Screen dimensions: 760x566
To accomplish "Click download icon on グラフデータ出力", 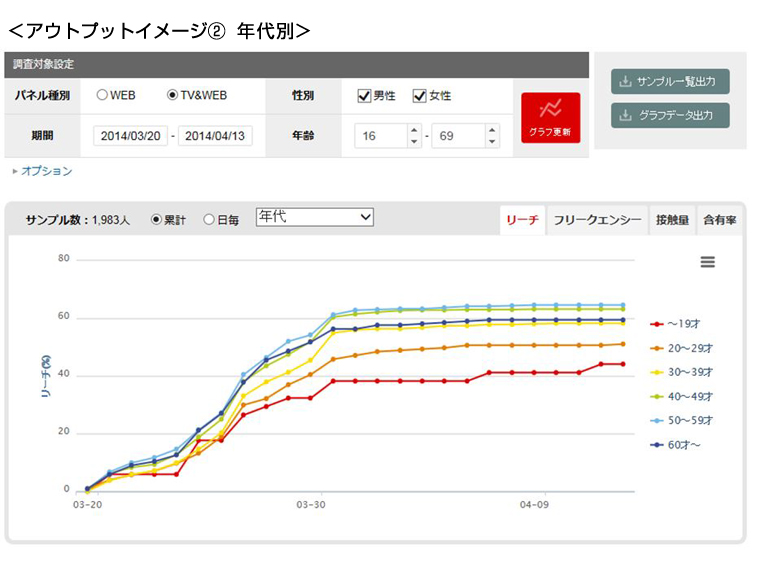I will coord(625,116).
